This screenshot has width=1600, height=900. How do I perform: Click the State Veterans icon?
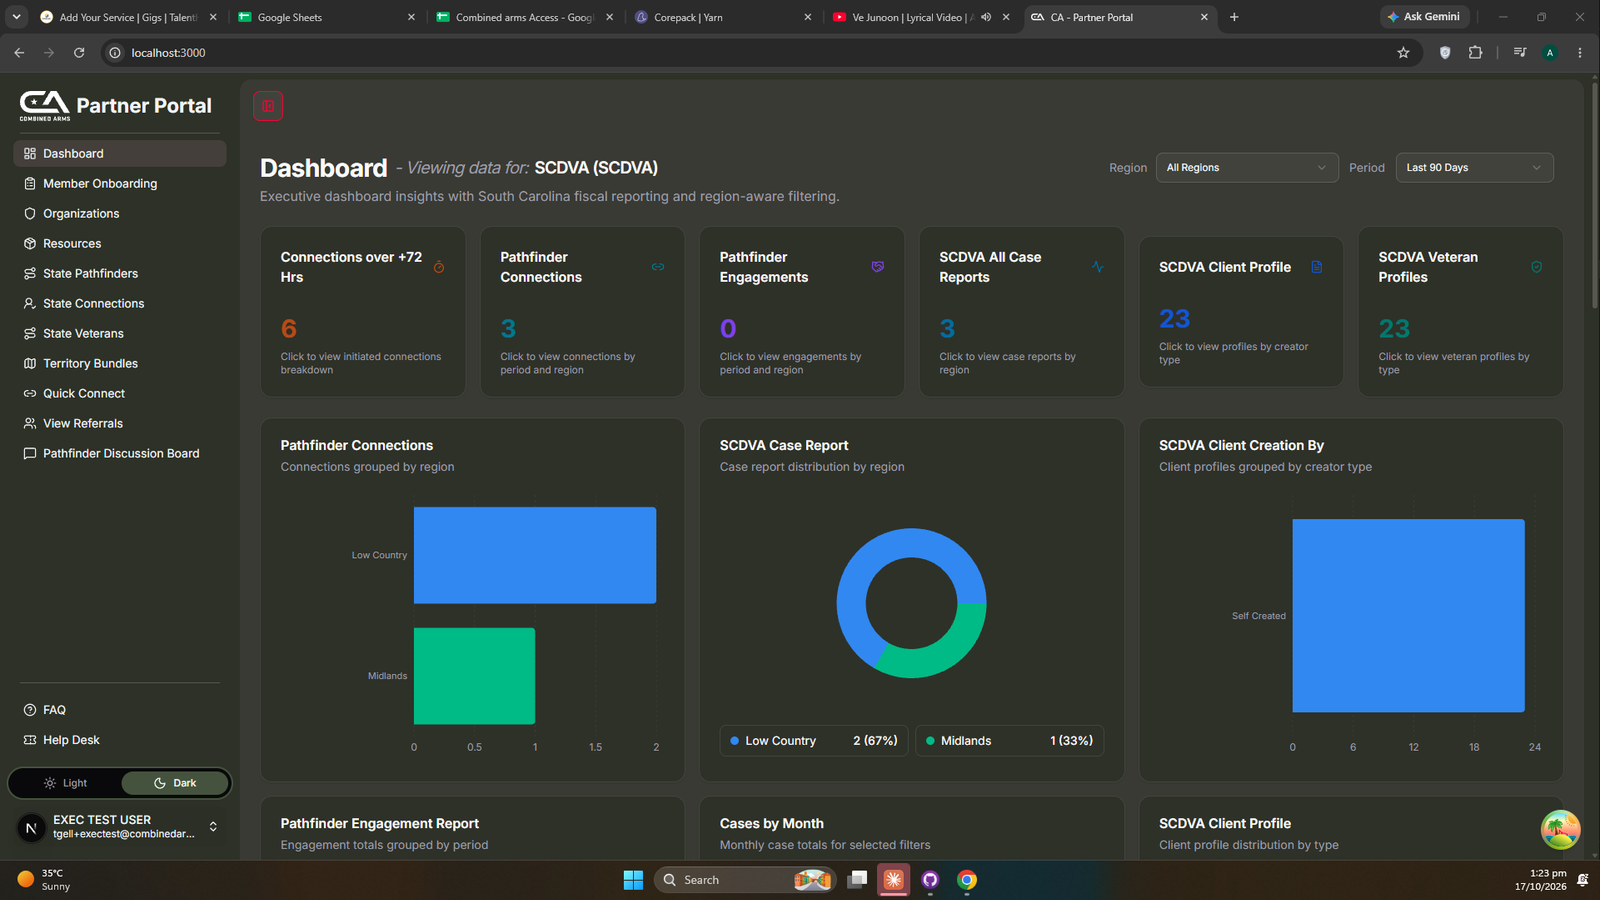coord(30,334)
